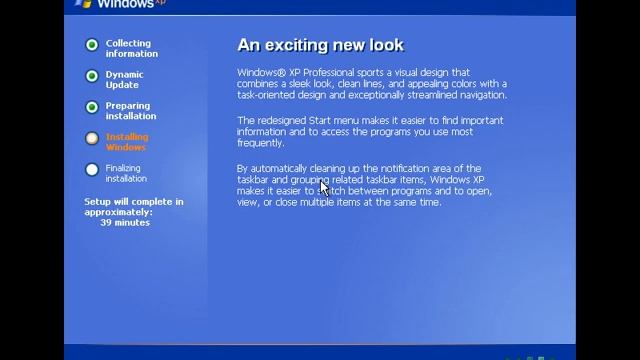640x360 pixels.
Task: Click paragraph beginning "The redesigned Start menu"
Action: click(x=370, y=131)
